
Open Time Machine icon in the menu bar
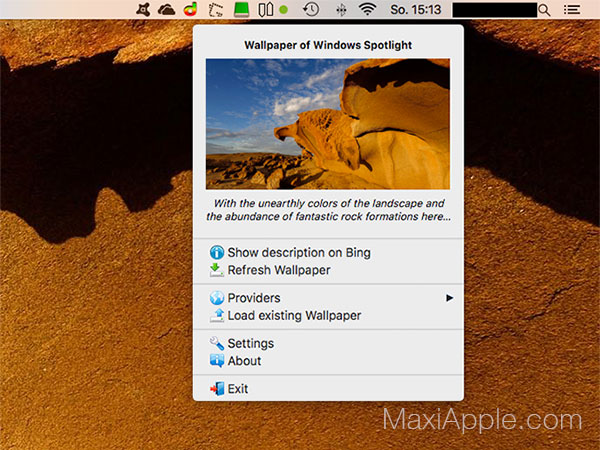(x=311, y=9)
